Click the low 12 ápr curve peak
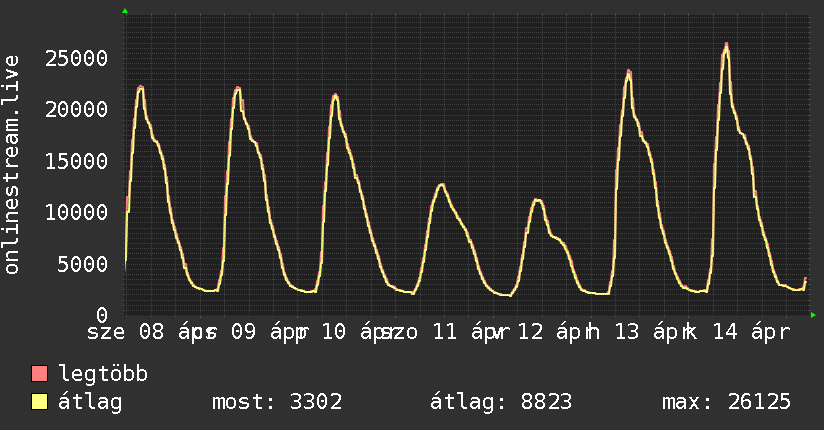Viewport: 824px width, 430px height. pos(537,200)
